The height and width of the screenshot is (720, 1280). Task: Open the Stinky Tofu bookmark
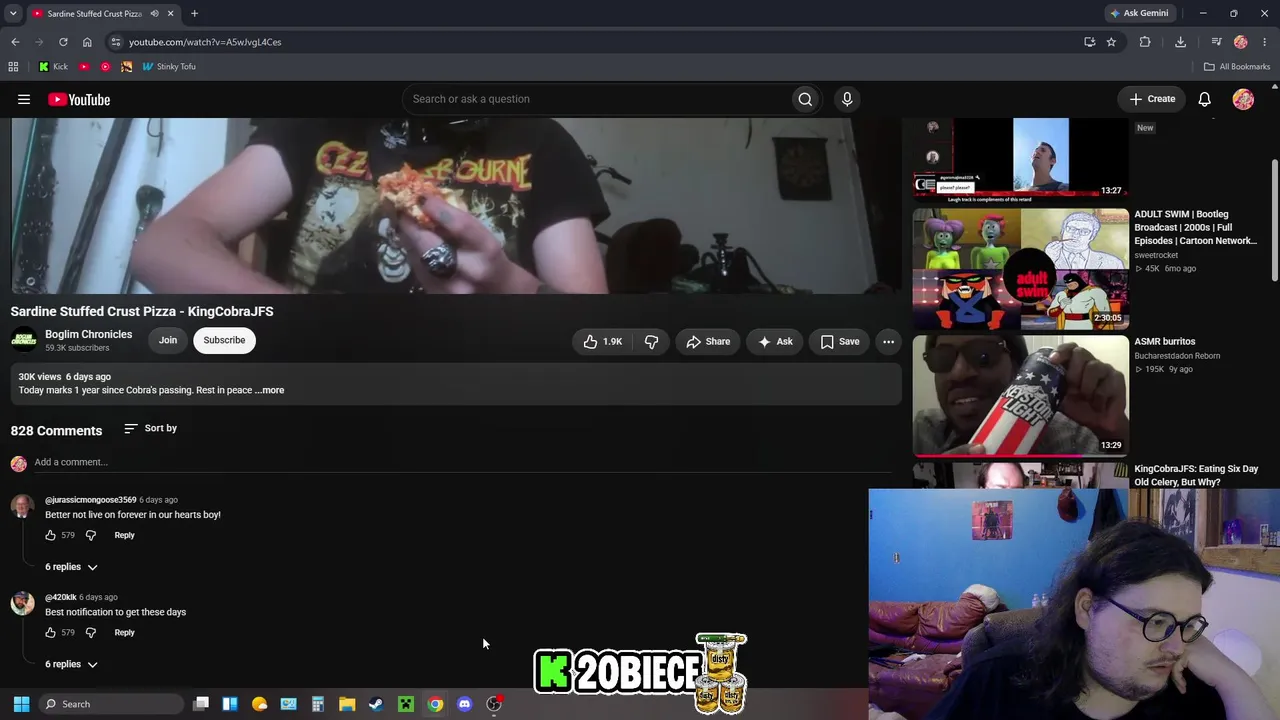point(169,67)
